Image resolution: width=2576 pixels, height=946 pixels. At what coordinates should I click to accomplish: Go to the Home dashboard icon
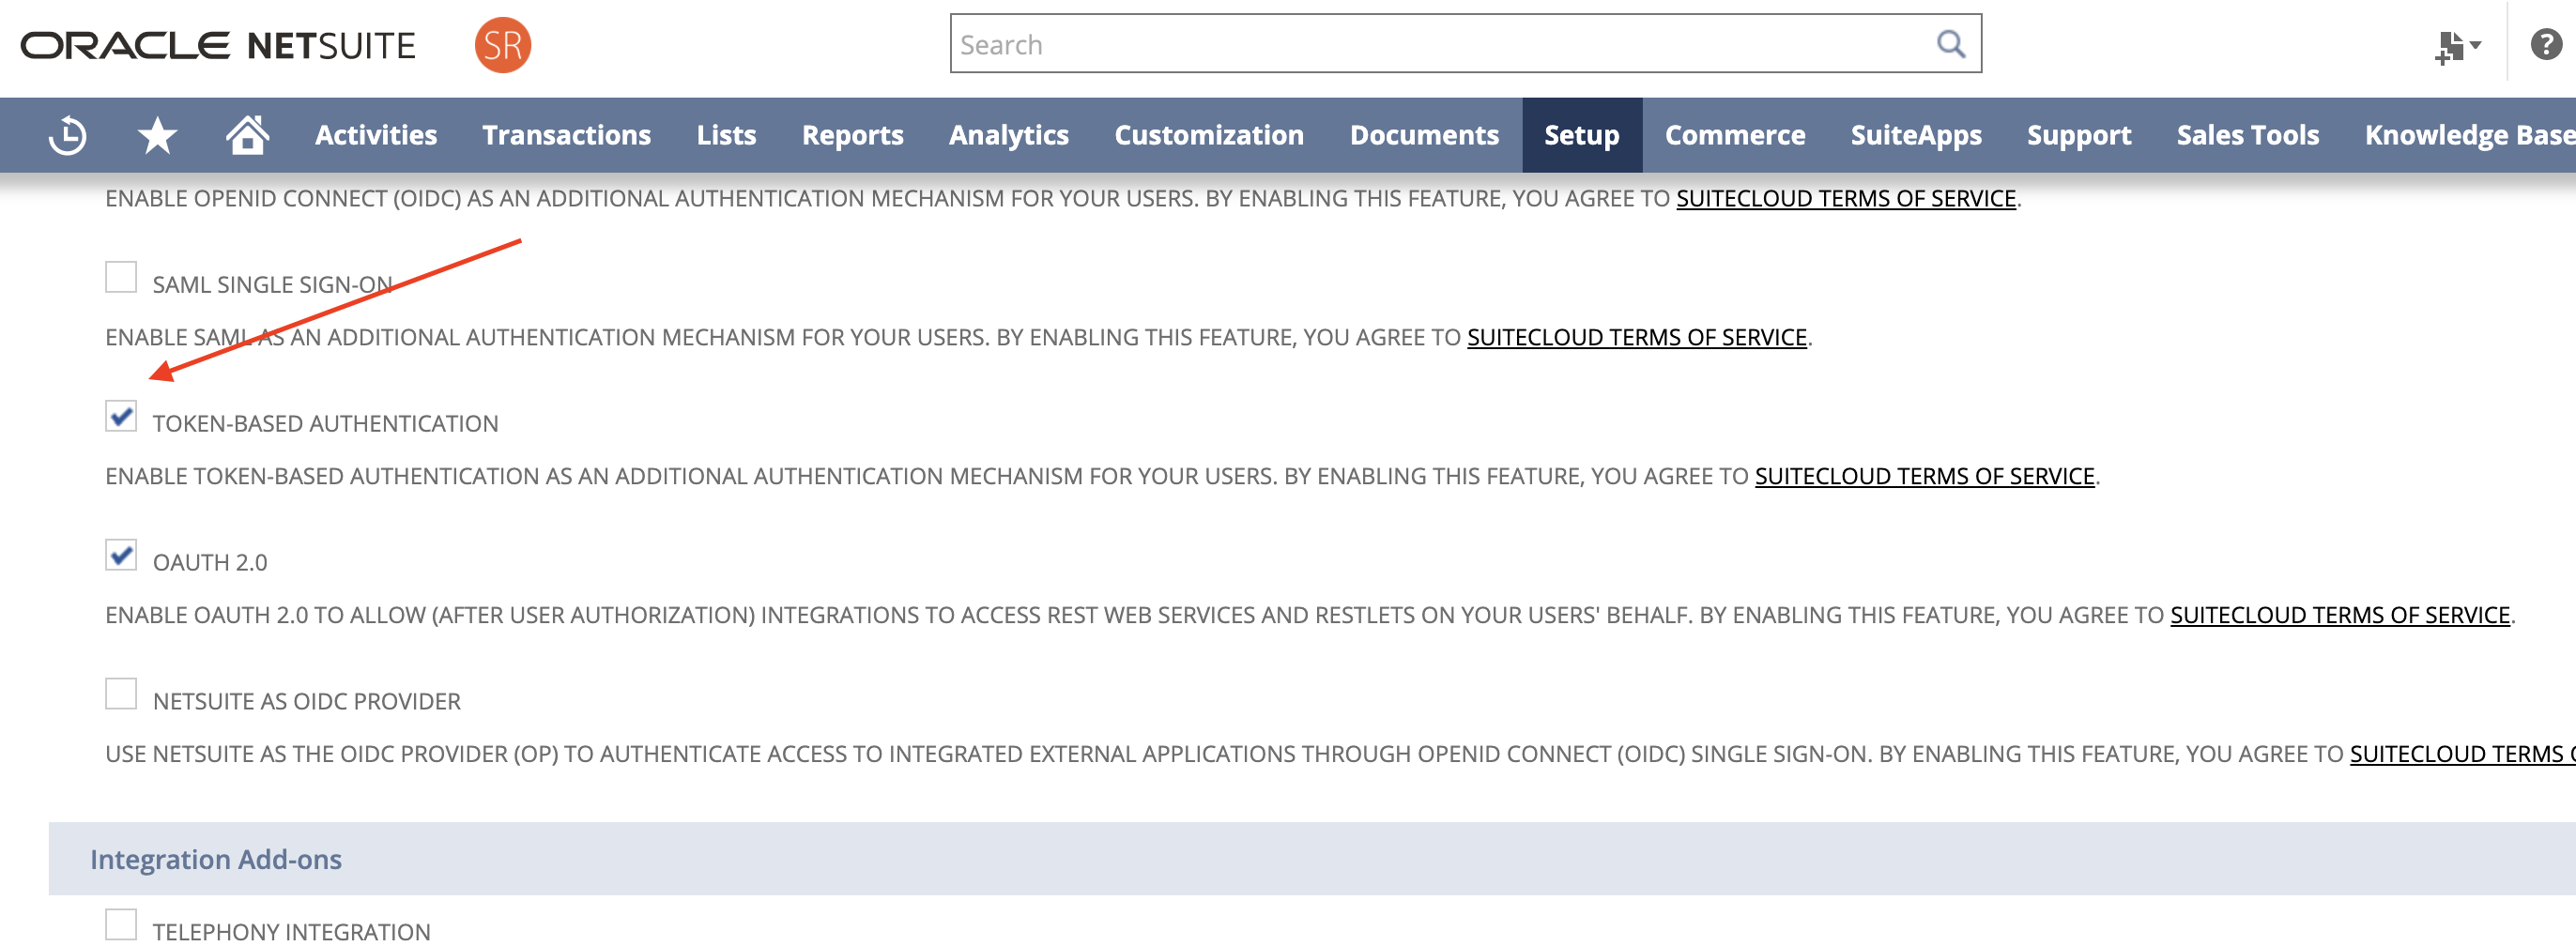click(247, 134)
